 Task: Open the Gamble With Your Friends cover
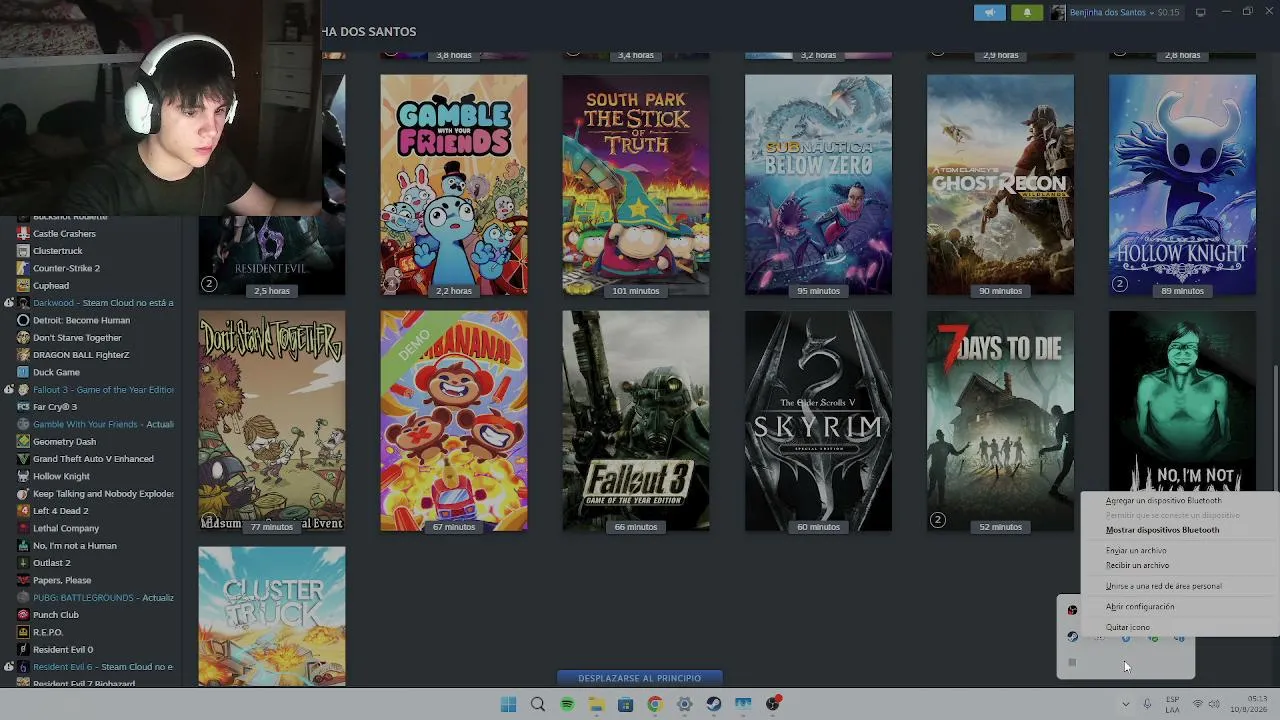point(454,185)
